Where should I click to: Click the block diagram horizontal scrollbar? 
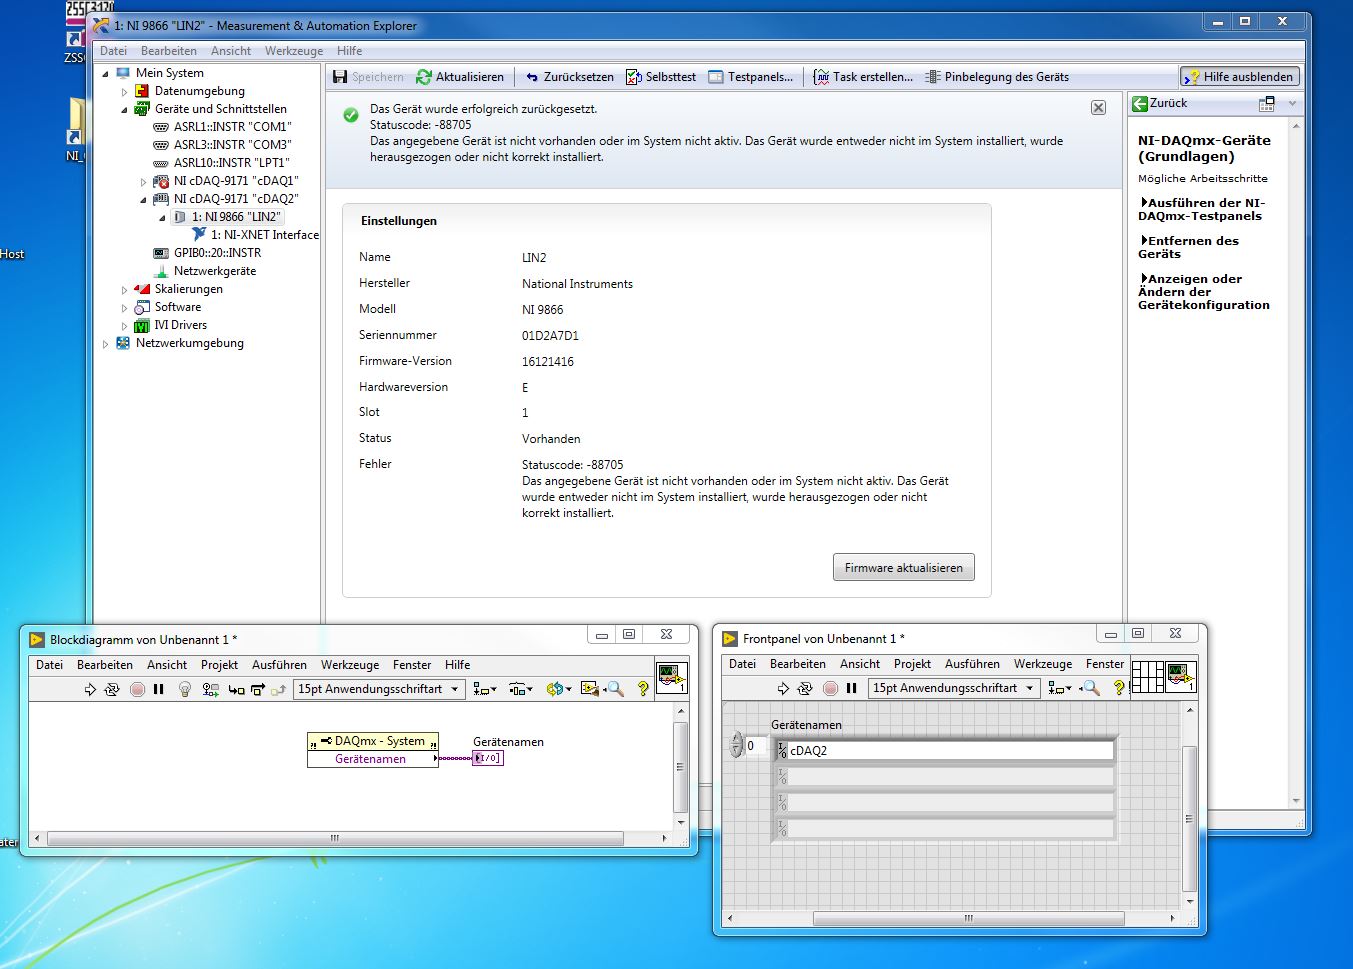tap(335, 839)
